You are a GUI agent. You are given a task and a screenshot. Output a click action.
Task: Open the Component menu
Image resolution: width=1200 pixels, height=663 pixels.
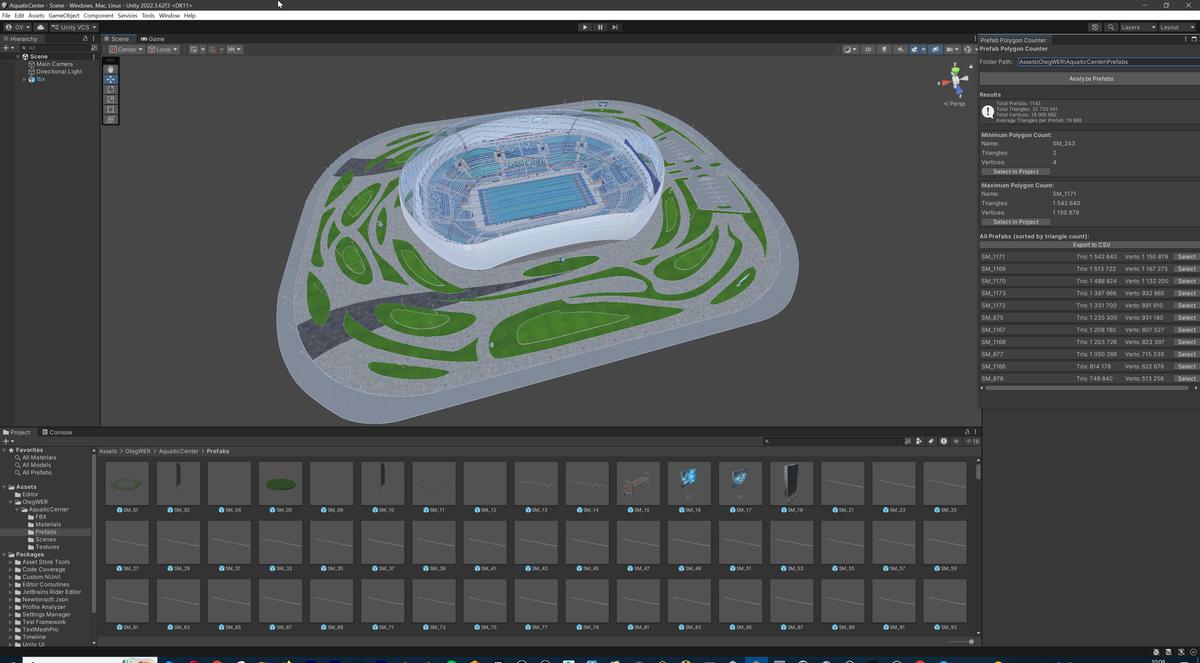click(98, 16)
